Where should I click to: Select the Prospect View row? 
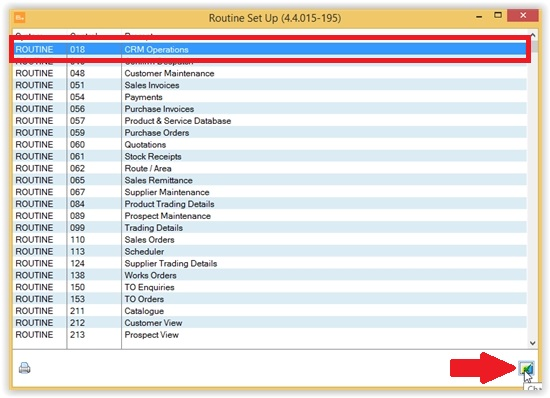[269, 335]
